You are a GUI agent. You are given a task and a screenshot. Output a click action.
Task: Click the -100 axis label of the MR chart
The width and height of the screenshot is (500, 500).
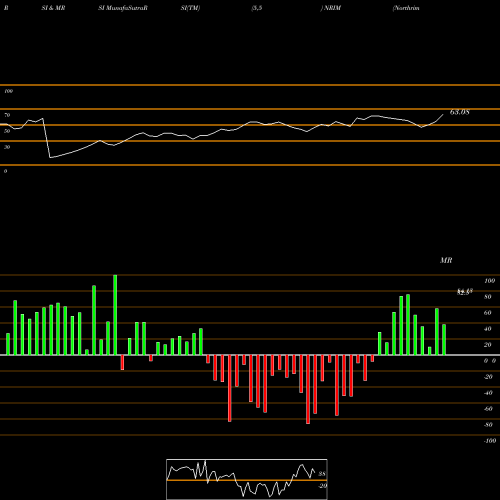click(x=490, y=441)
